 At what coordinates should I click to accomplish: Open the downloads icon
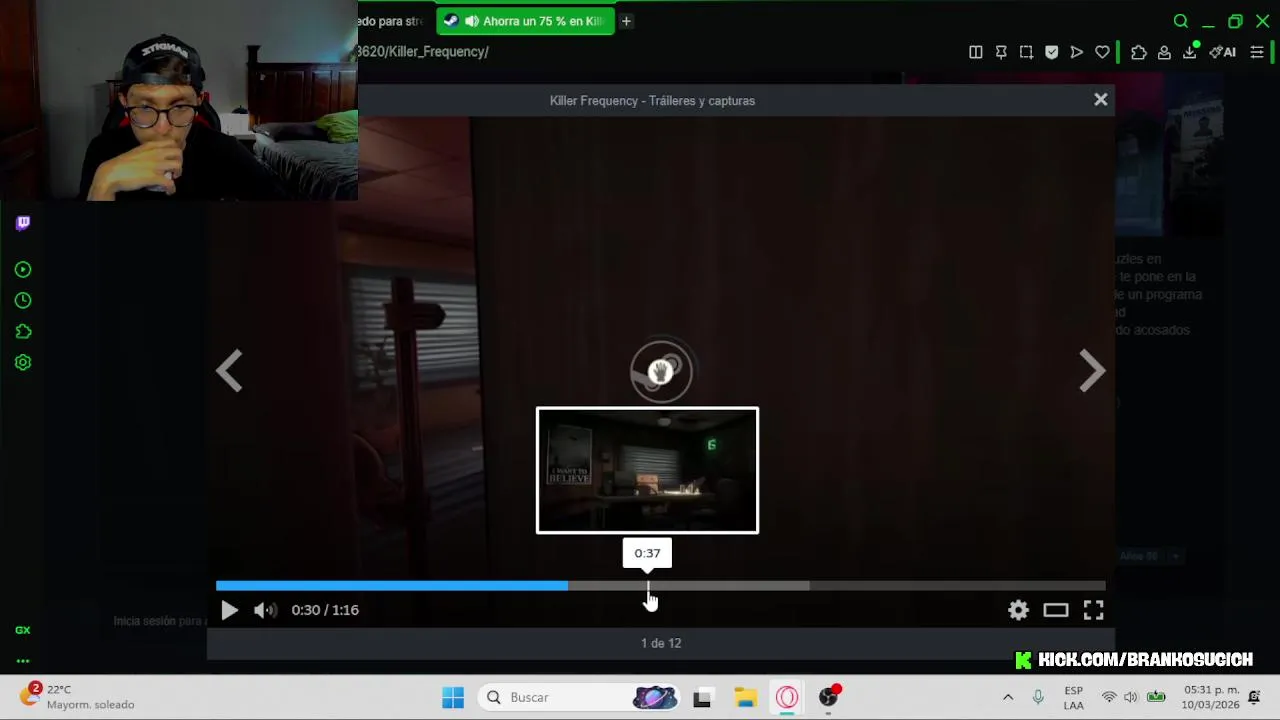(x=1190, y=52)
